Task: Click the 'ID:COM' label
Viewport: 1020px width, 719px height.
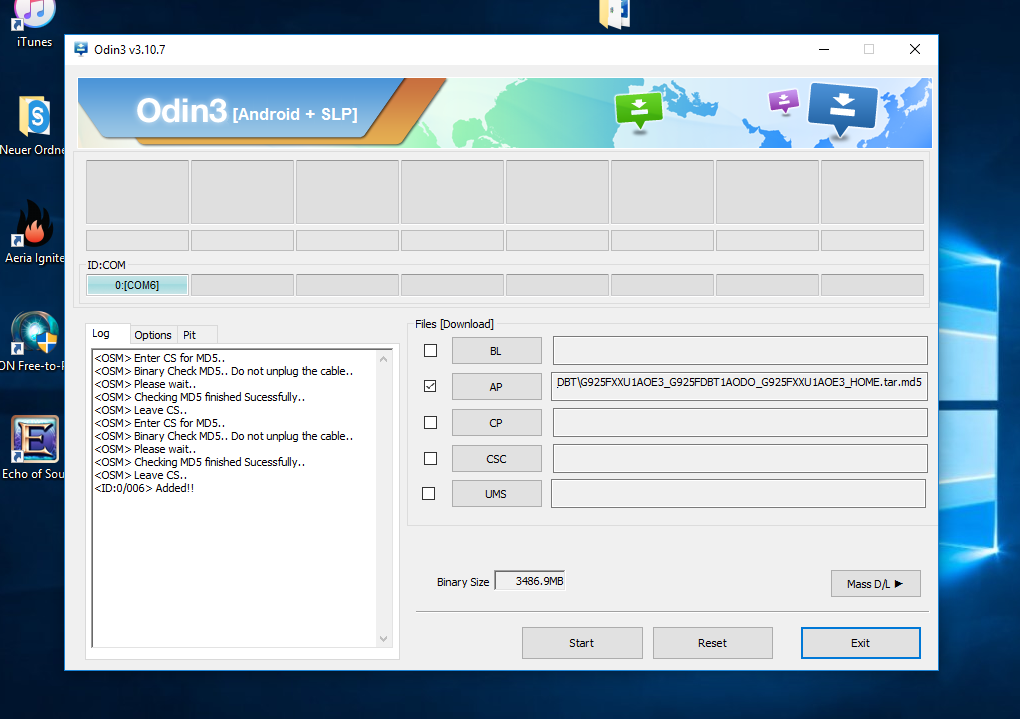Action: click(107, 265)
